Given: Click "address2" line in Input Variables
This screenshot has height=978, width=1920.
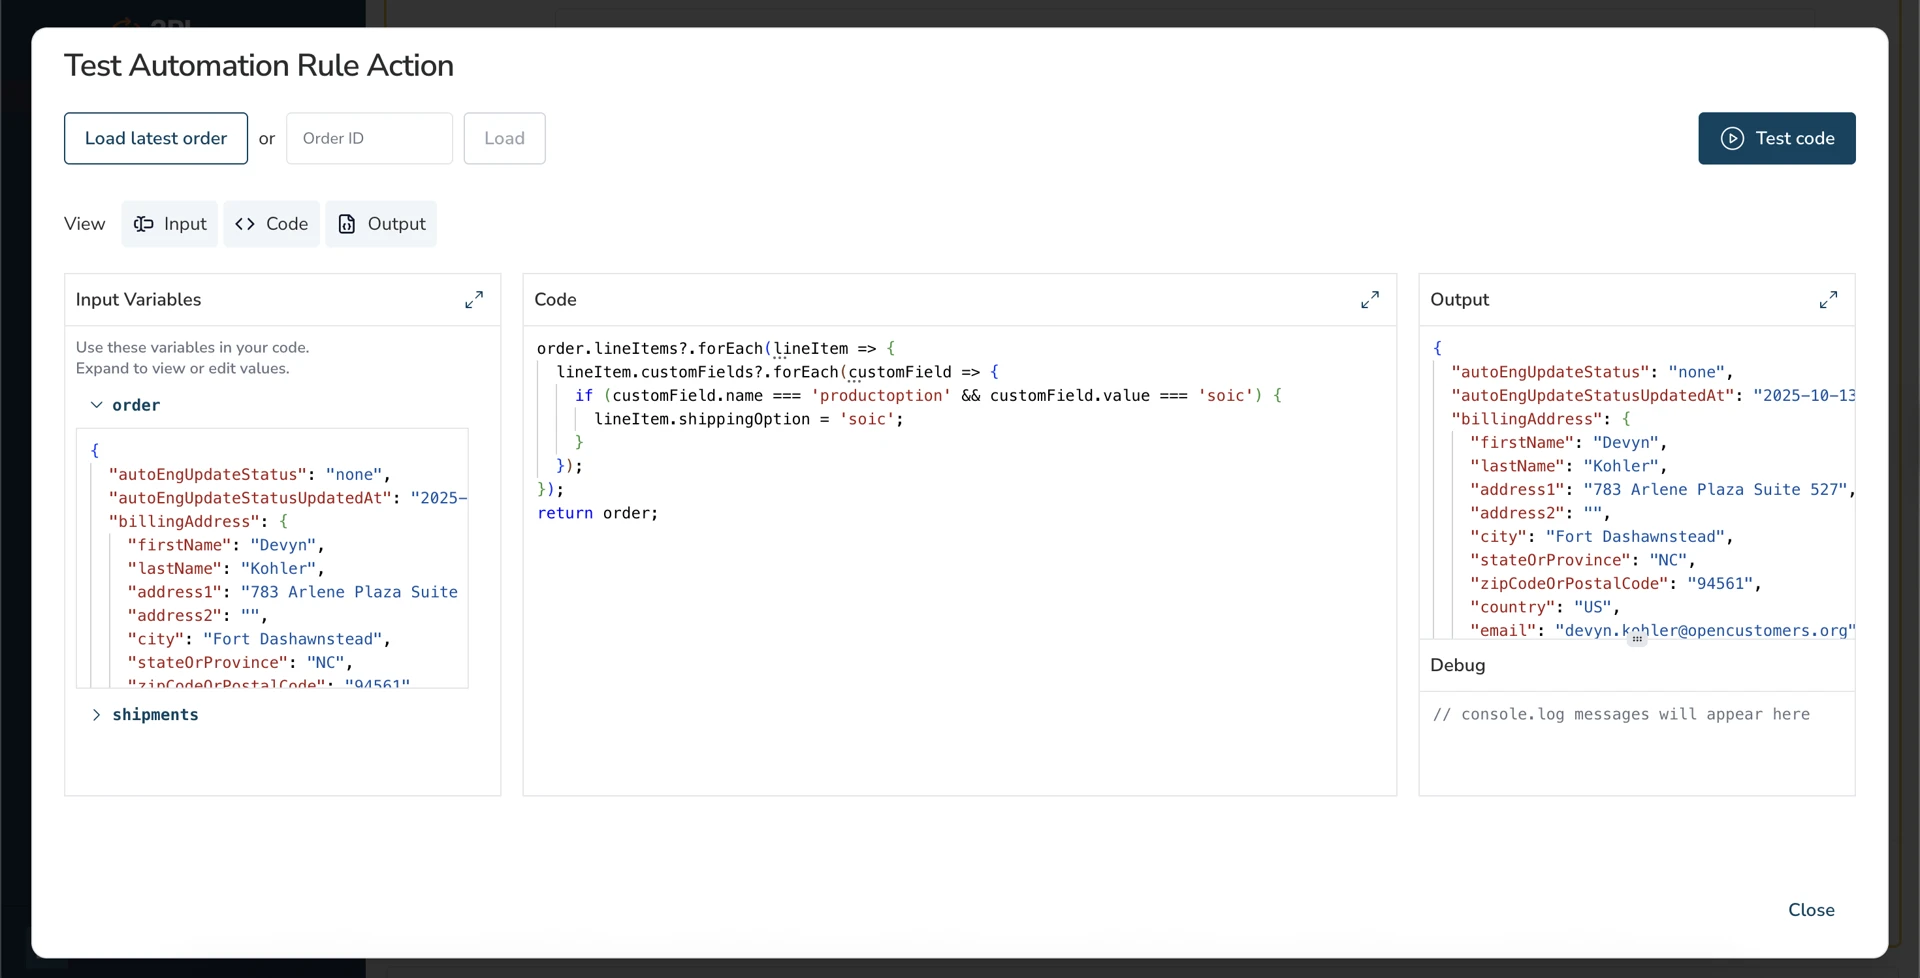Looking at the screenshot, I should (197, 615).
